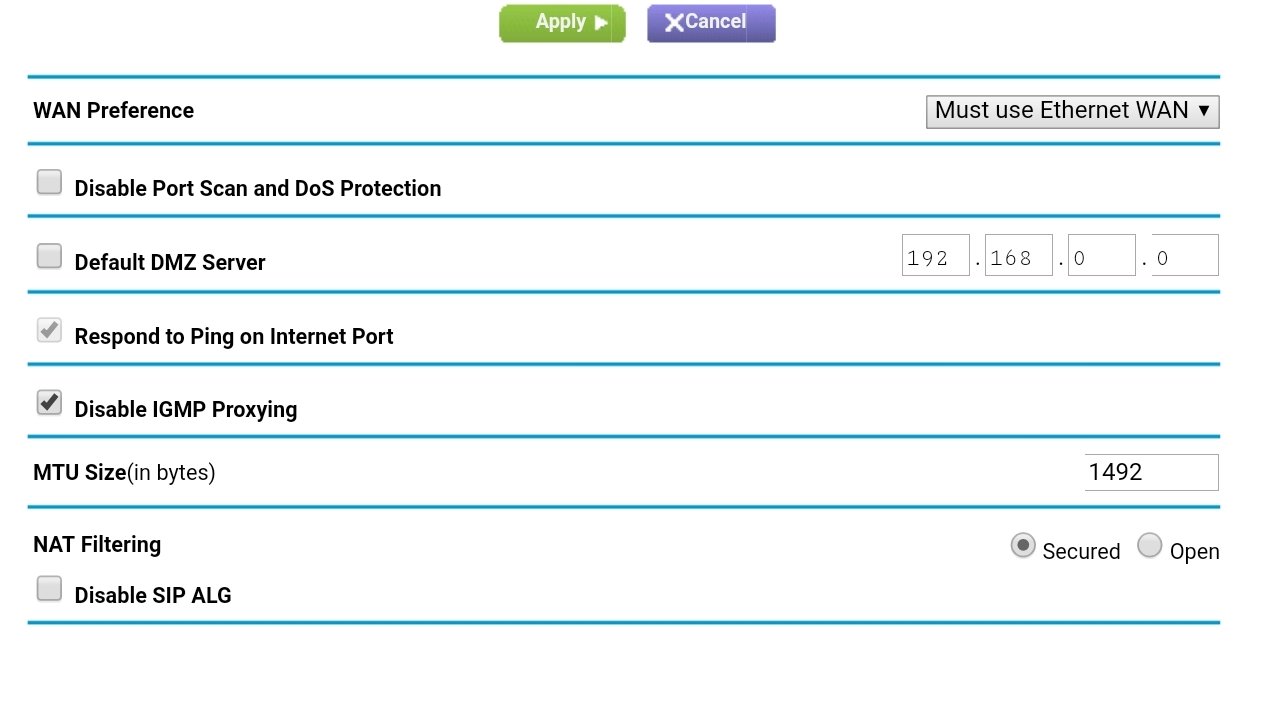Click the Disable IGMP Proxying label
The width and height of the screenshot is (1272, 714).
click(x=186, y=410)
